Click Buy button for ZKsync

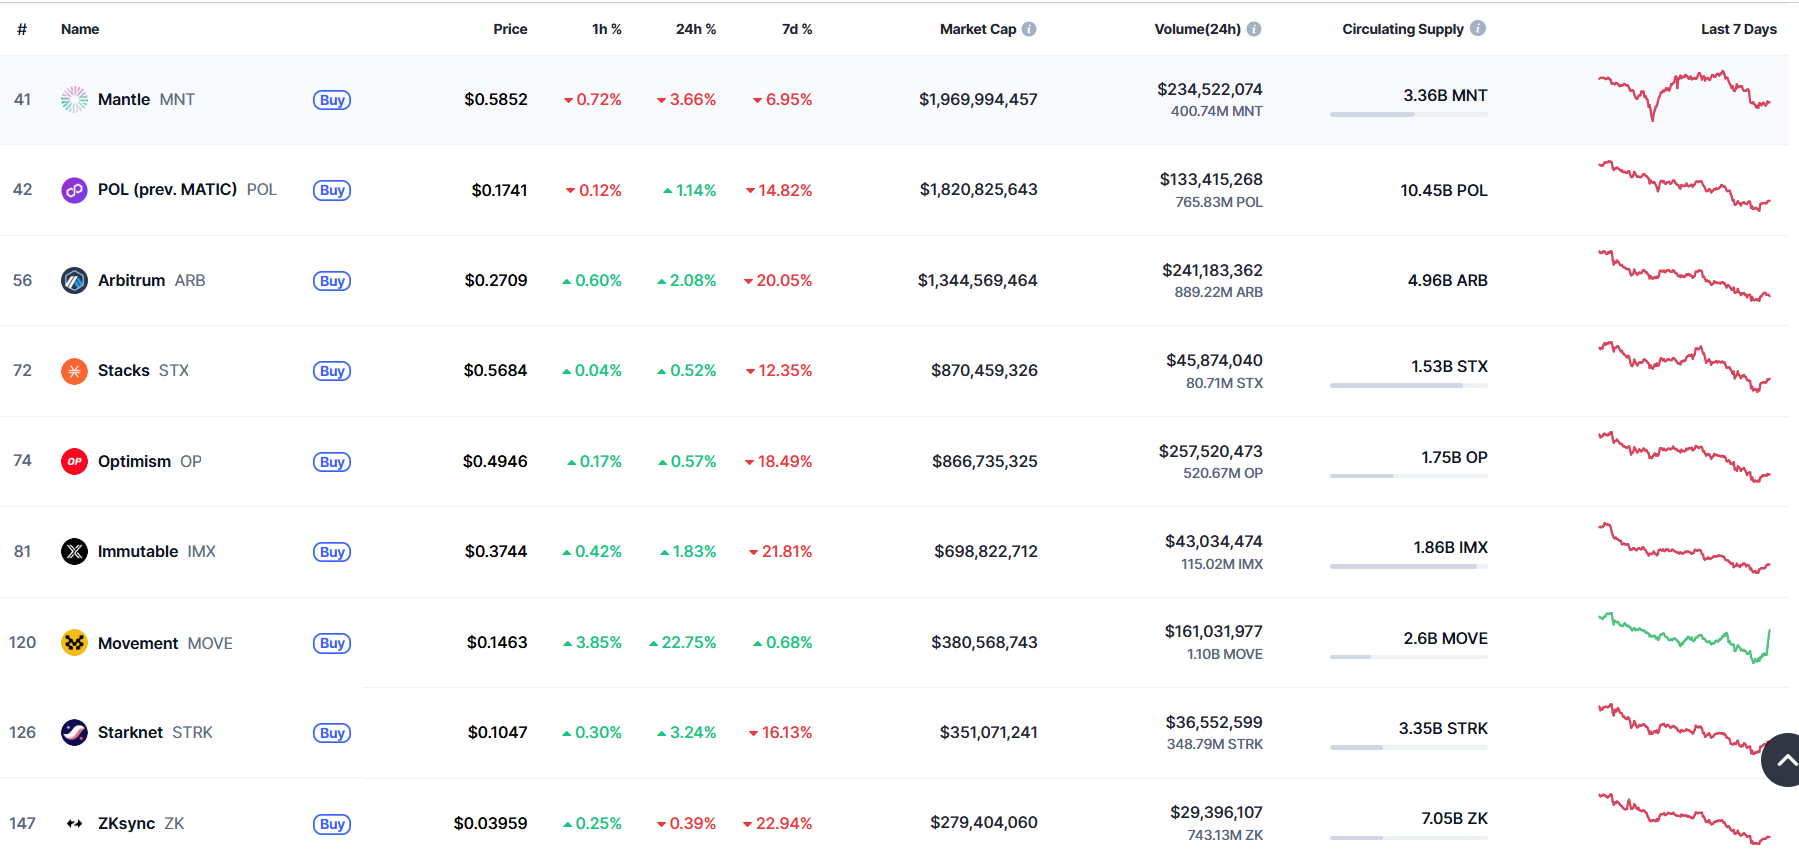point(332,824)
